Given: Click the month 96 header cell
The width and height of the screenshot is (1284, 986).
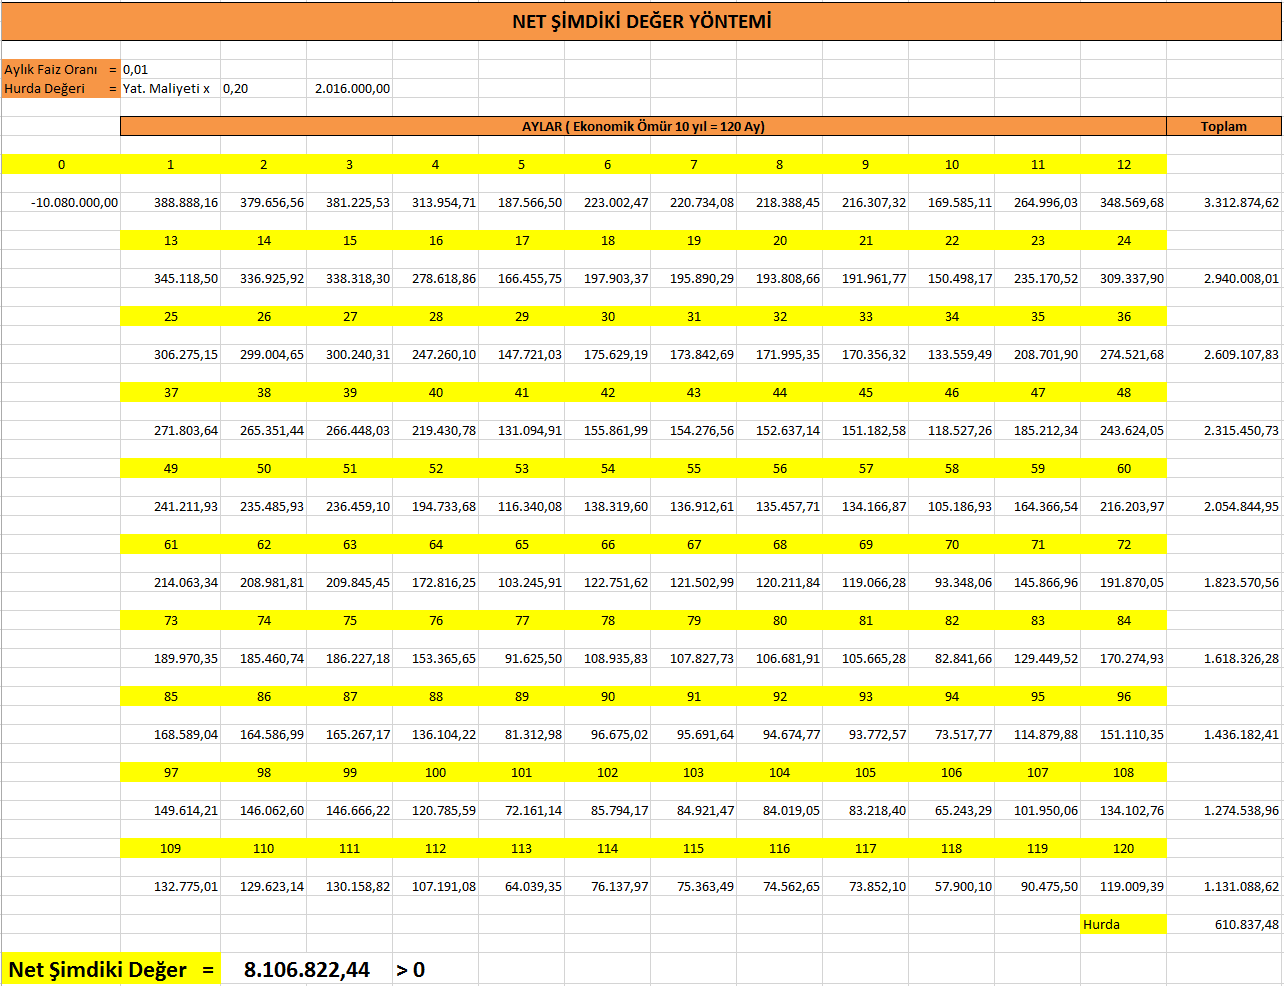Looking at the screenshot, I should pos(1124,697).
